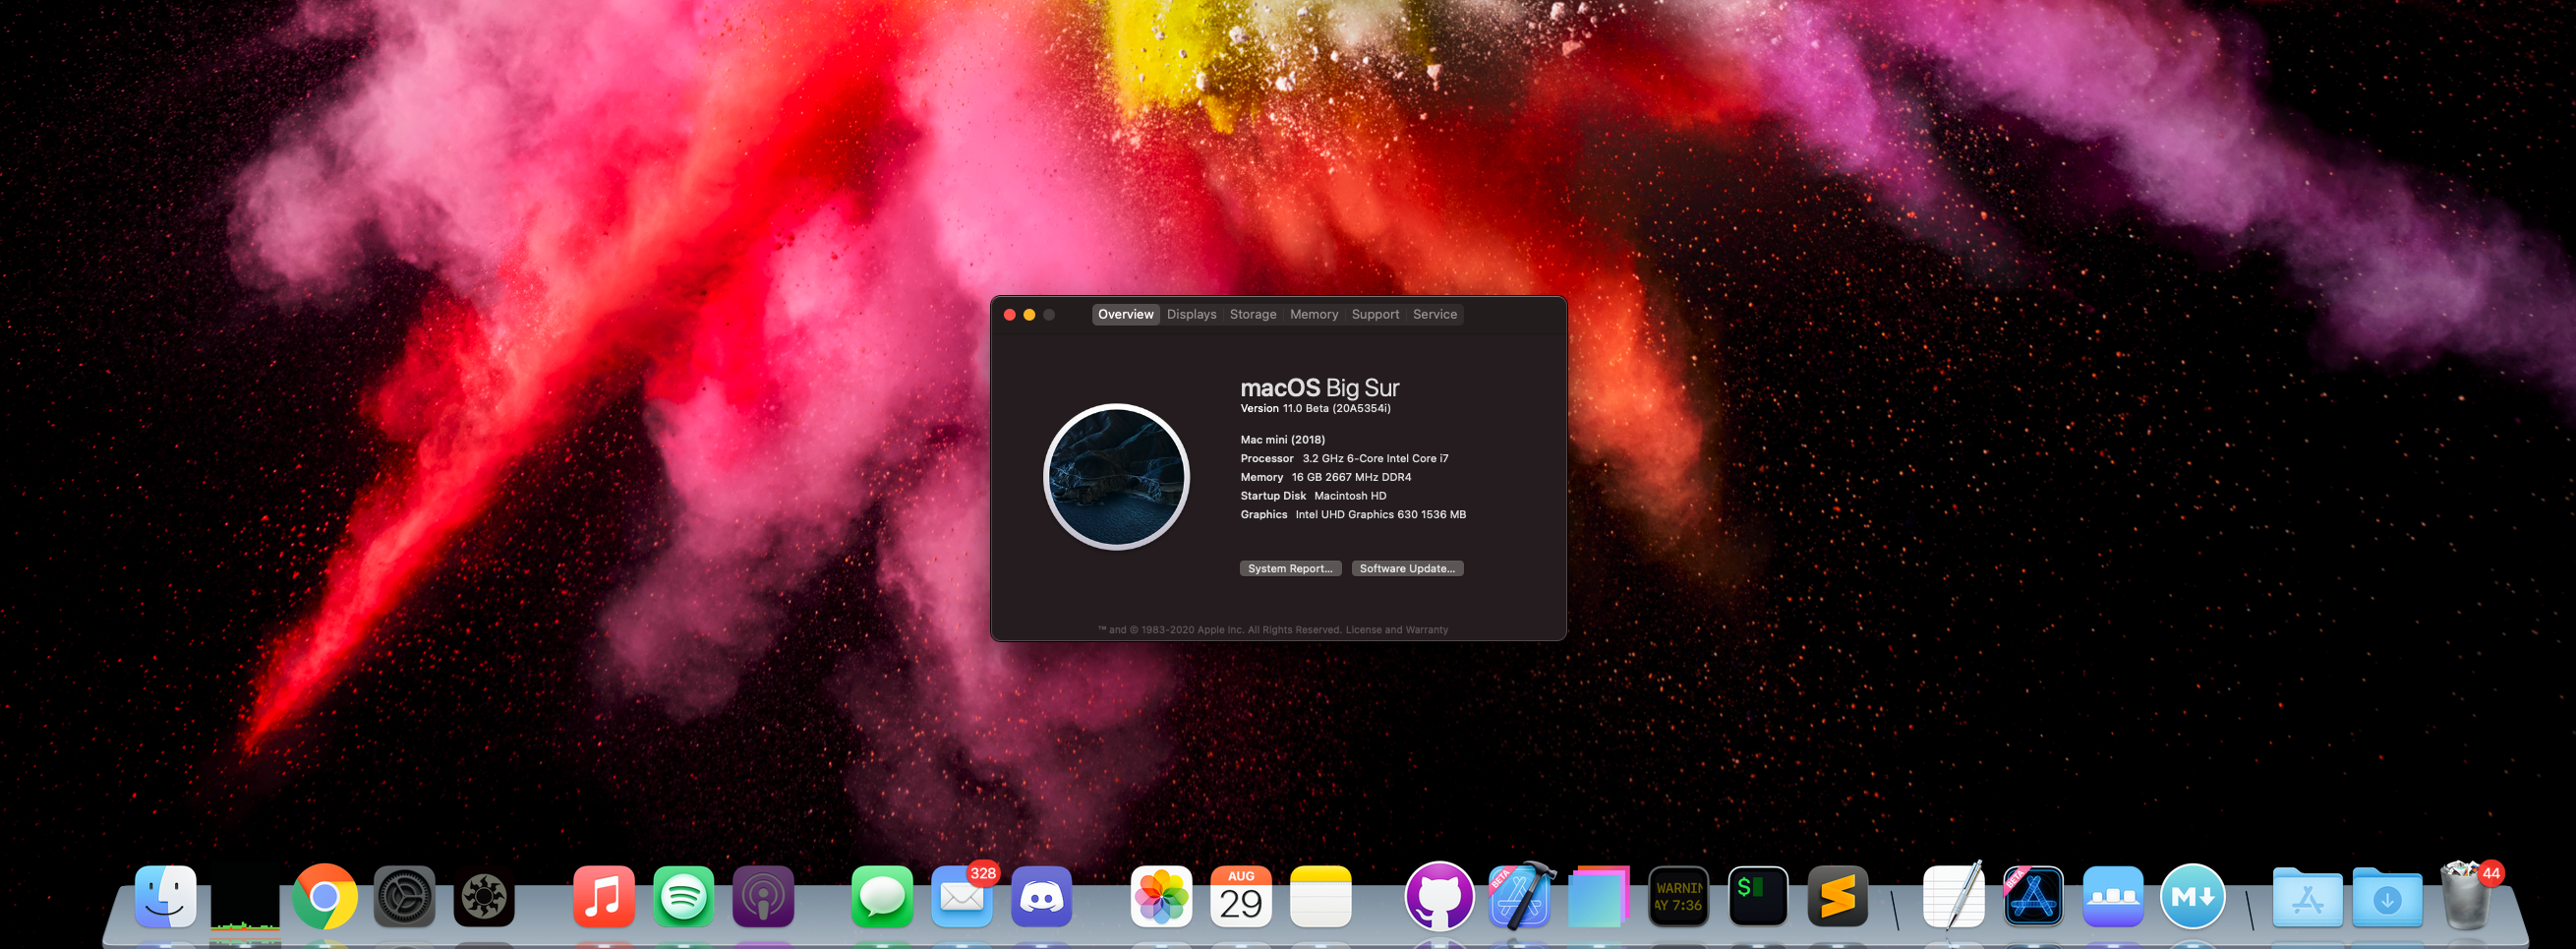The image size is (2576, 949).
Task: Switch to the Memory tab
Action: pos(1314,314)
